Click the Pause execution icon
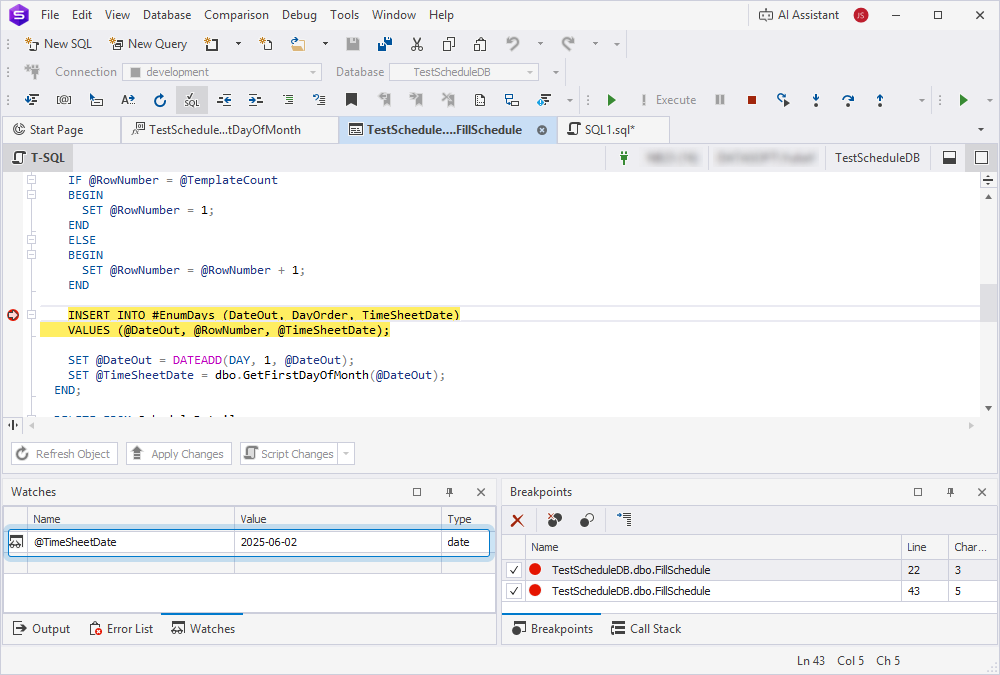1000x675 pixels. pyautogui.click(x=719, y=100)
